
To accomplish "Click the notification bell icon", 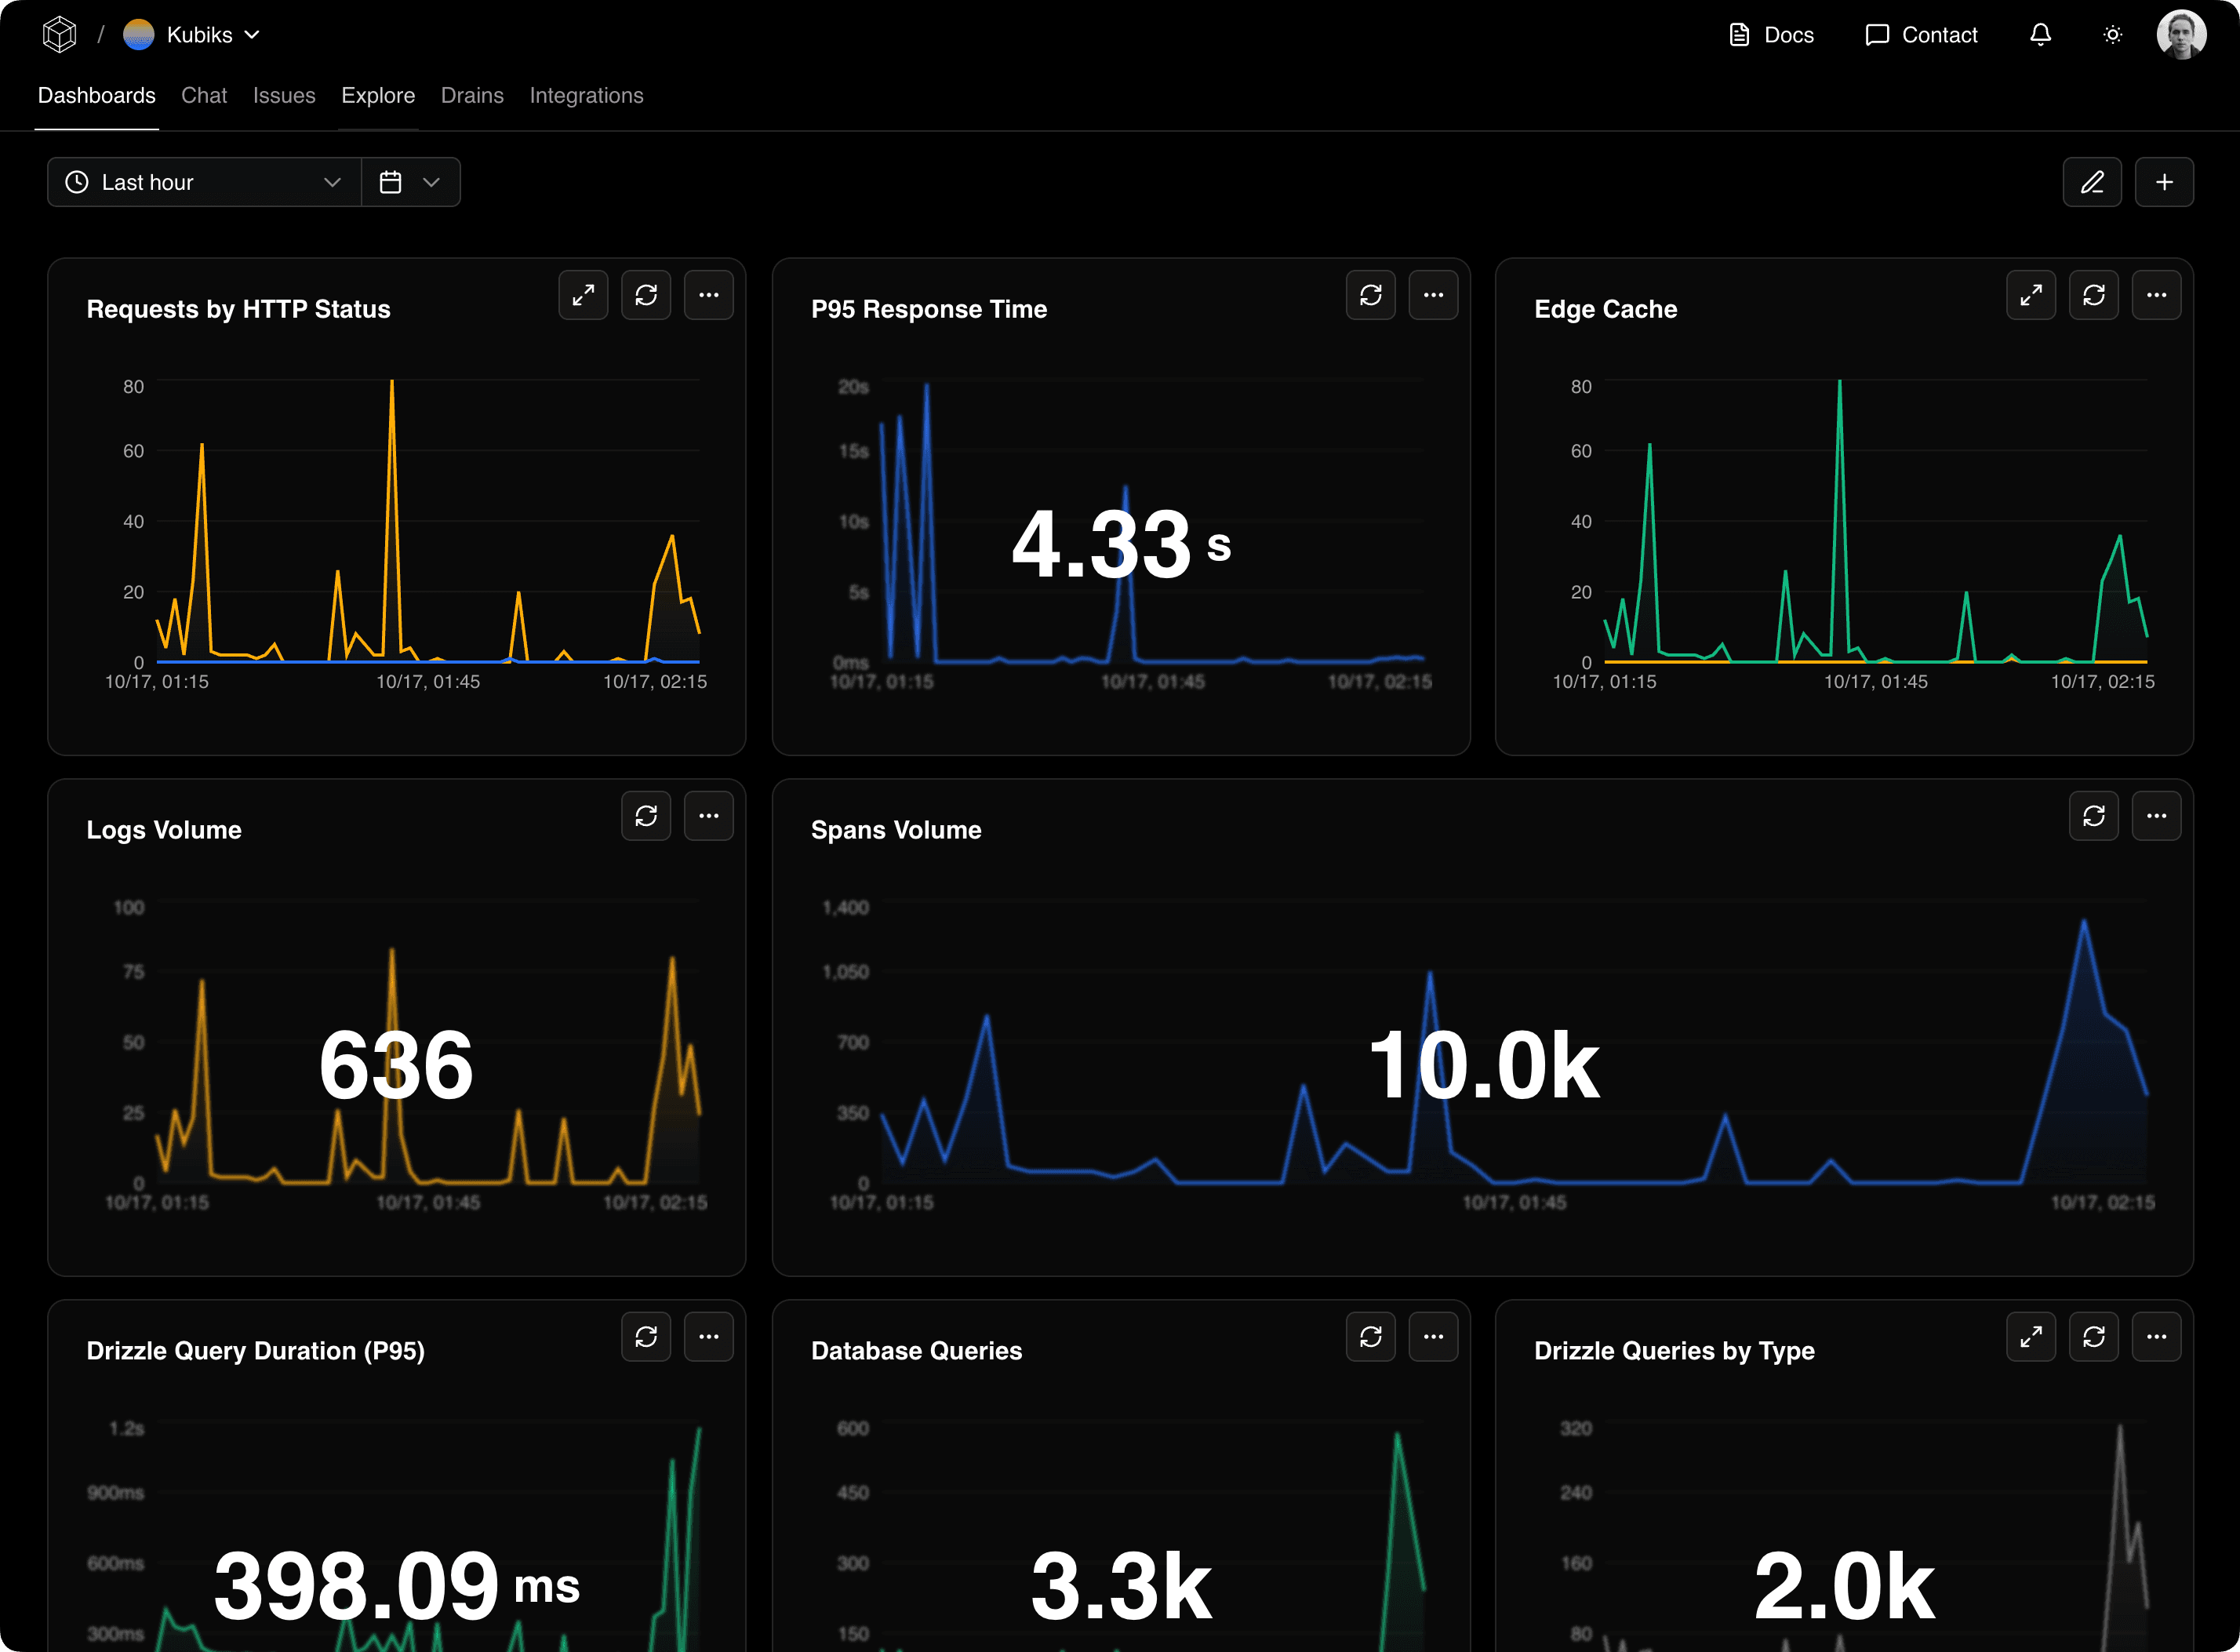I will click(x=2040, y=35).
